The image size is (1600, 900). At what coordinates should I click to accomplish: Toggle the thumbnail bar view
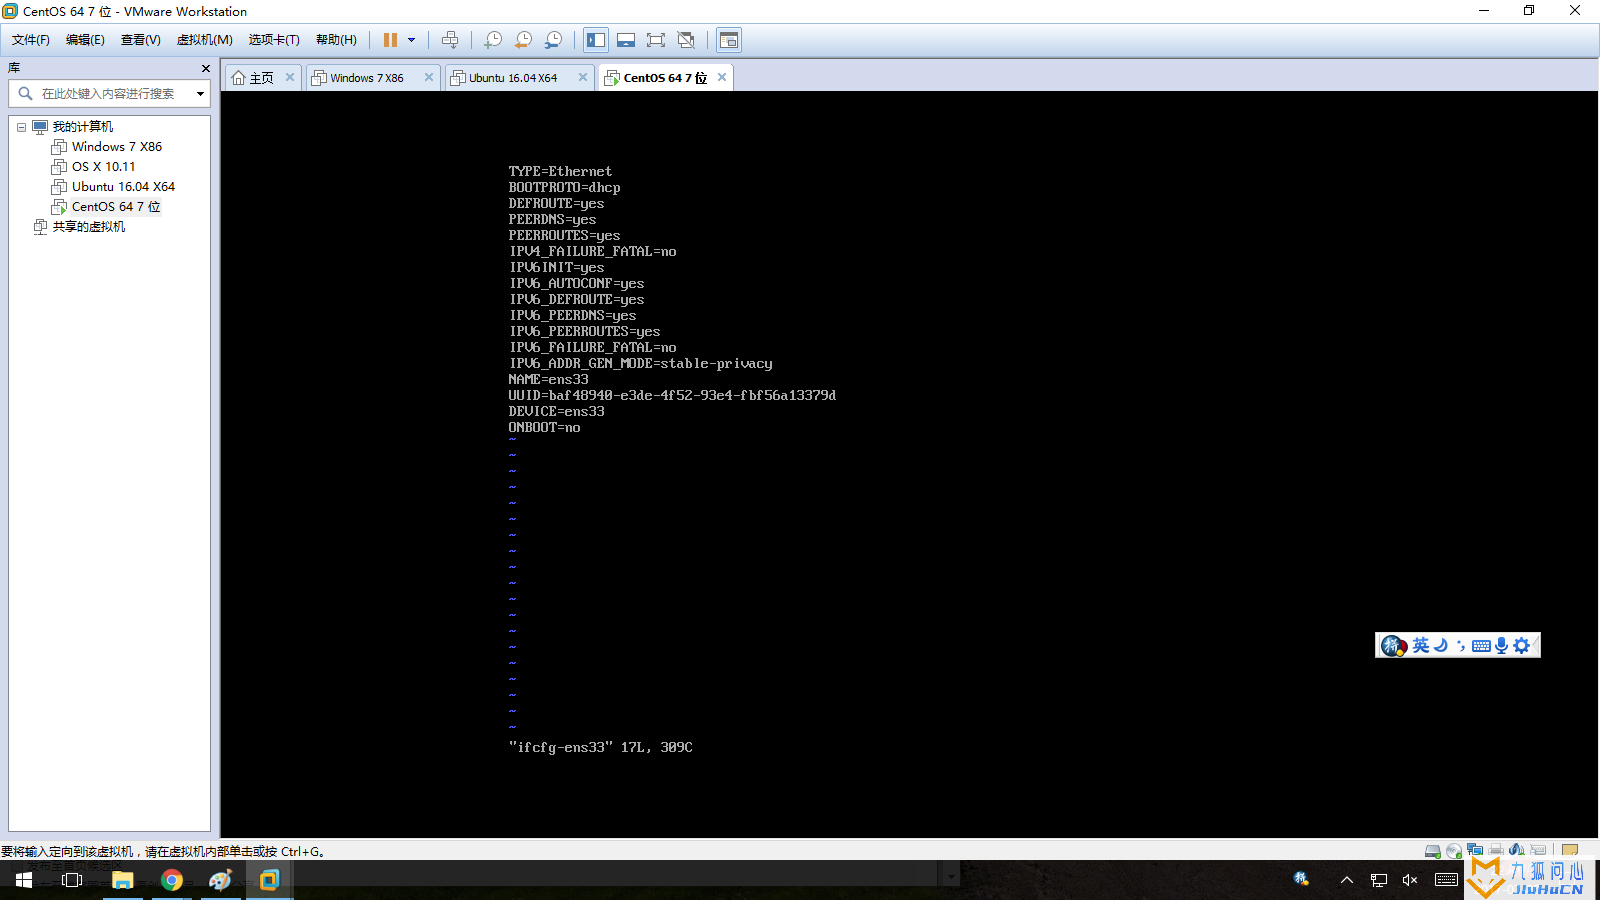626,40
